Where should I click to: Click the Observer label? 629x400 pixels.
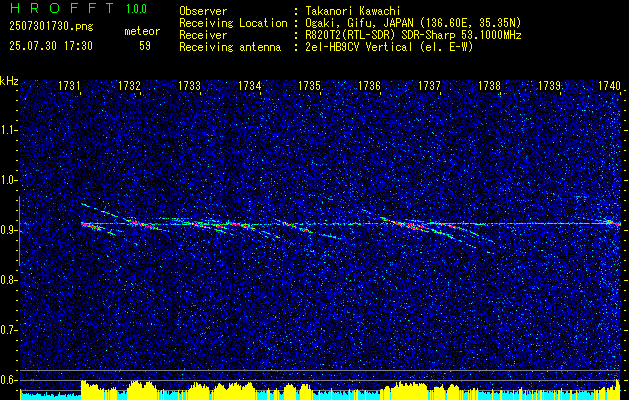point(203,11)
